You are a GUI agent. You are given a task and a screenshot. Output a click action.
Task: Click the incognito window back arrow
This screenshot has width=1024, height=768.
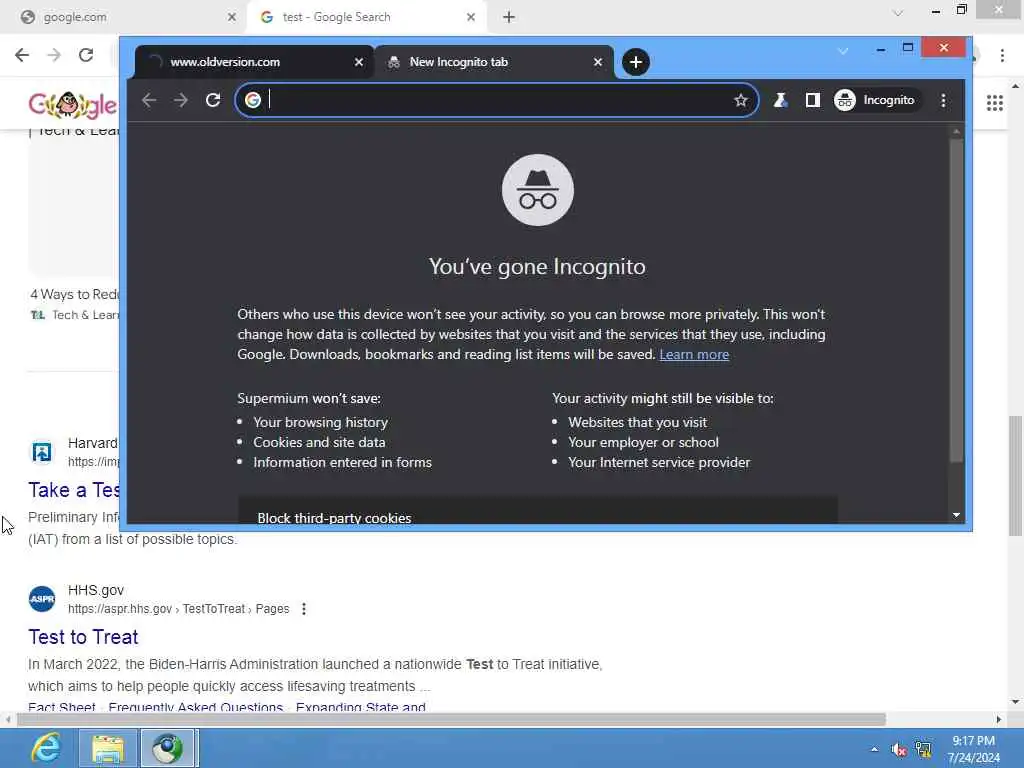pos(149,100)
